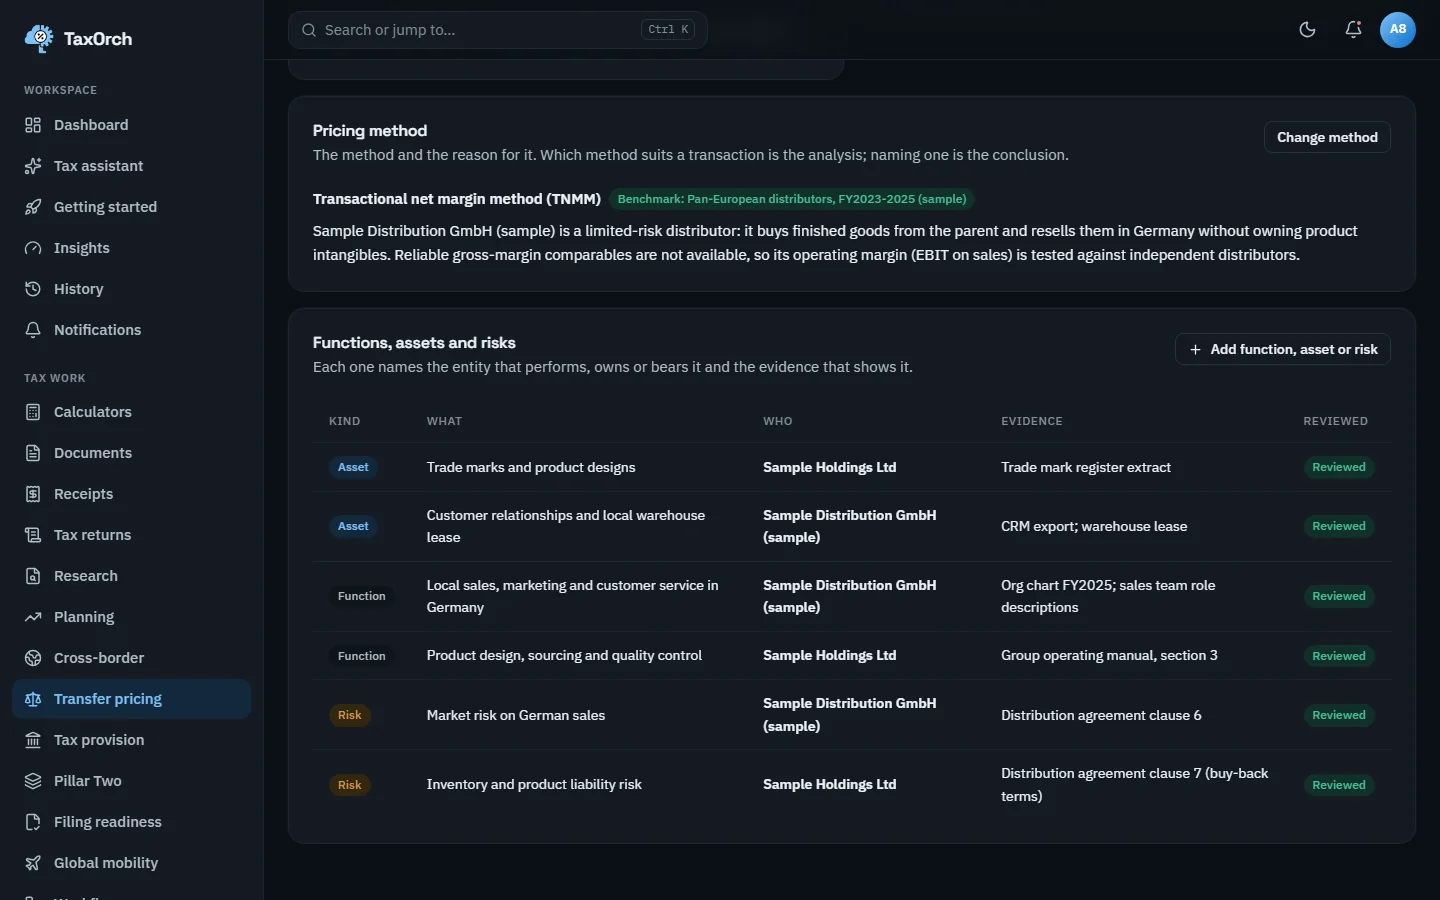The height and width of the screenshot is (900, 1440).
Task: Click the Change method button
Action: [x=1327, y=137]
